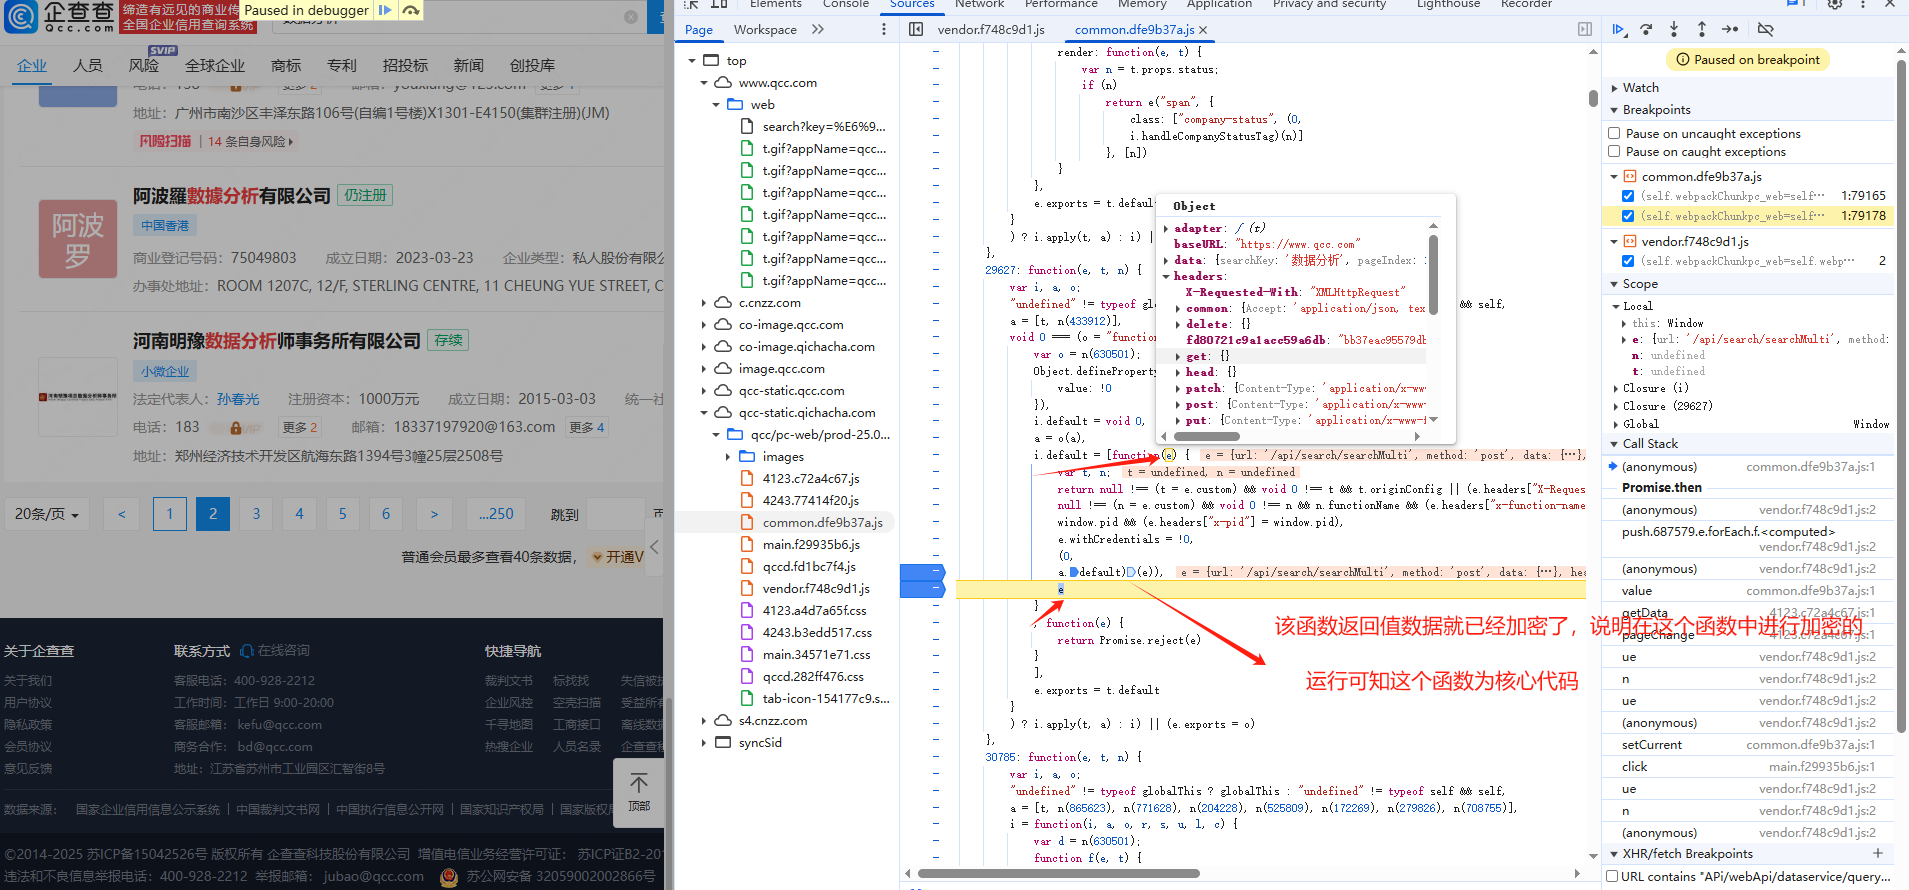Image resolution: width=1909 pixels, height=890 pixels.
Task: Resume script execution in debugger sidebar
Action: click(x=1618, y=30)
